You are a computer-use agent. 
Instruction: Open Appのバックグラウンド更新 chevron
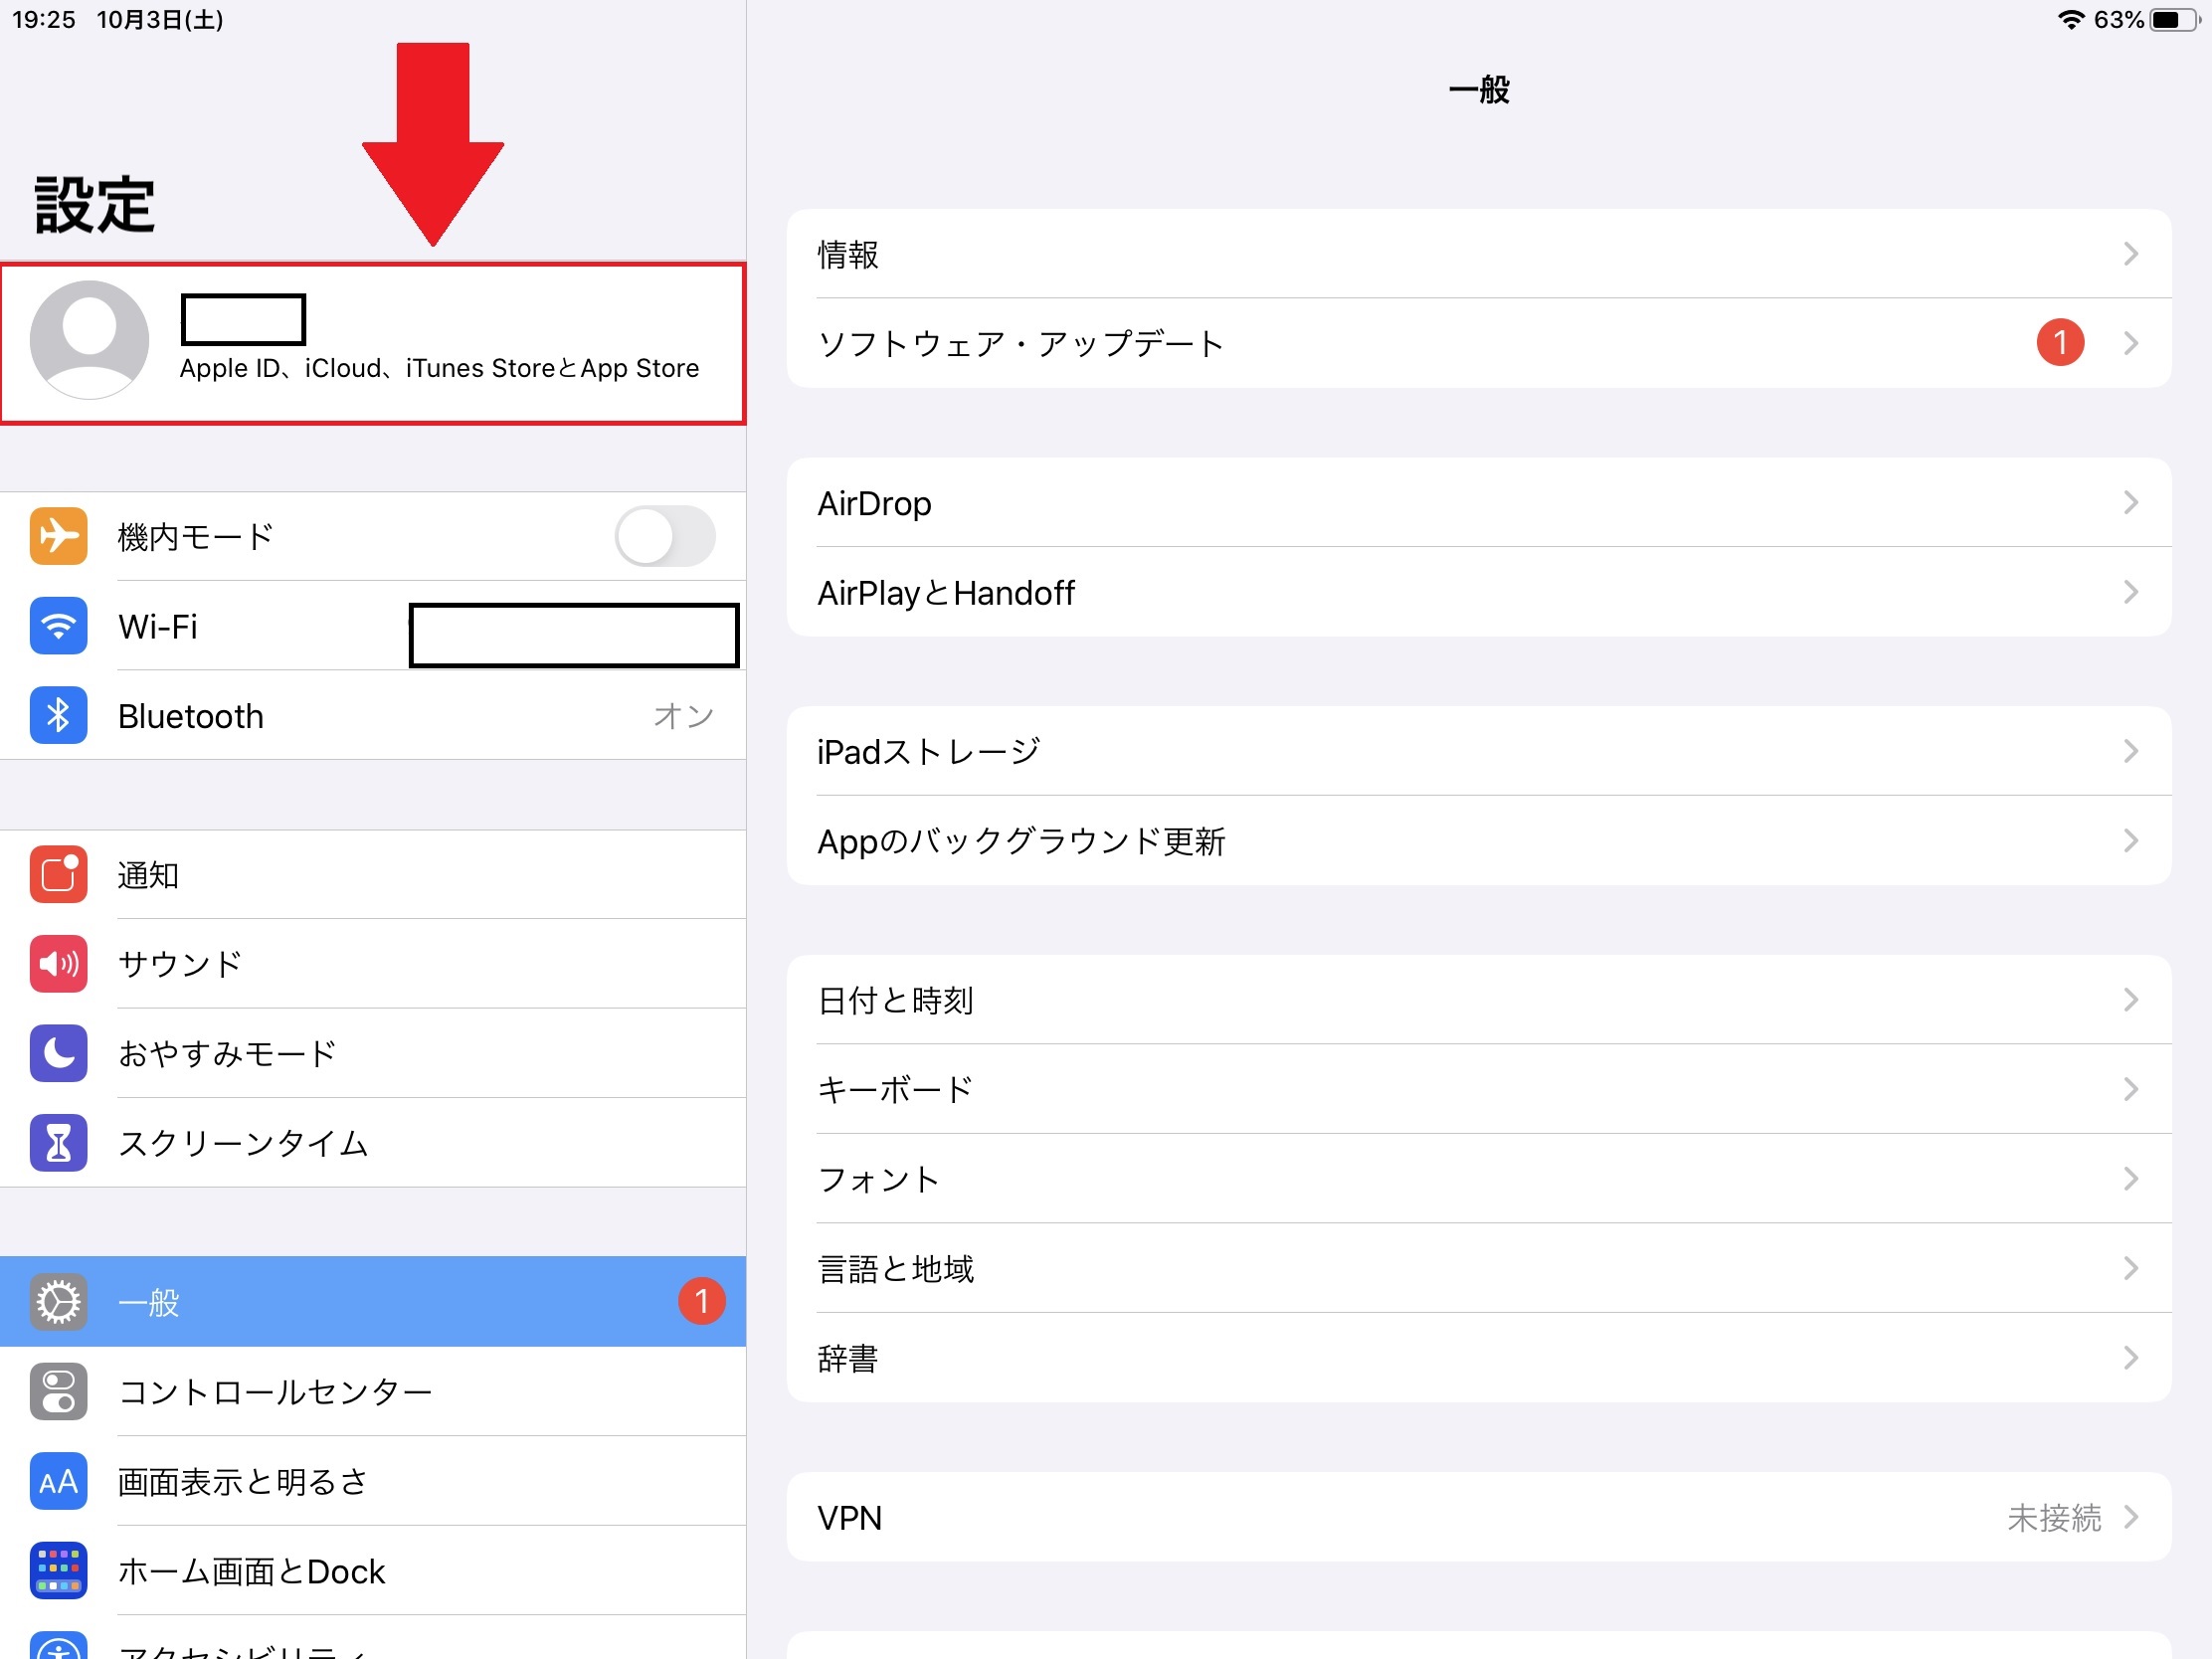(x=2131, y=840)
